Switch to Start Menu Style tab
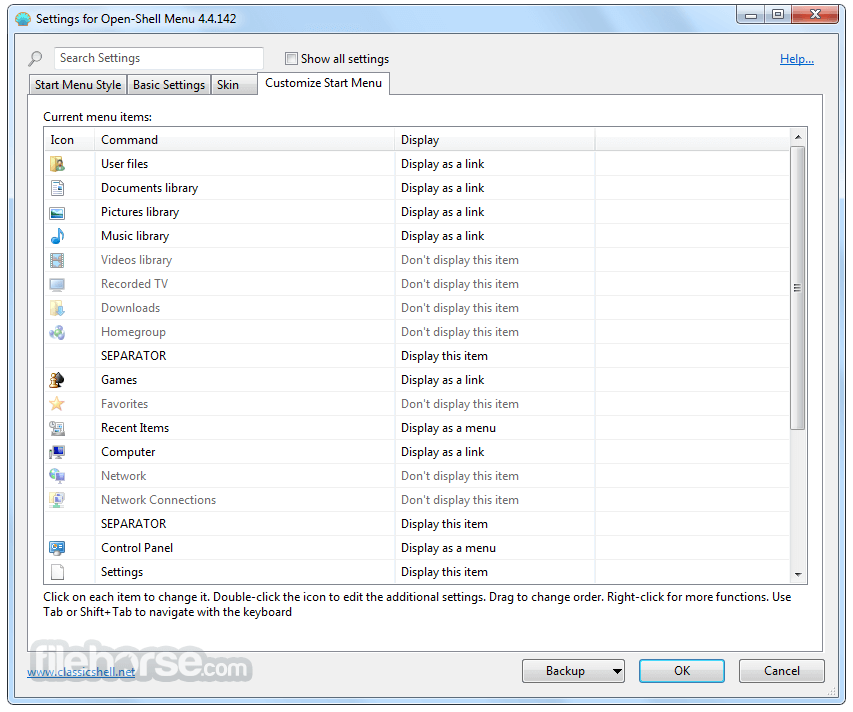The width and height of the screenshot is (853, 712). pos(78,85)
